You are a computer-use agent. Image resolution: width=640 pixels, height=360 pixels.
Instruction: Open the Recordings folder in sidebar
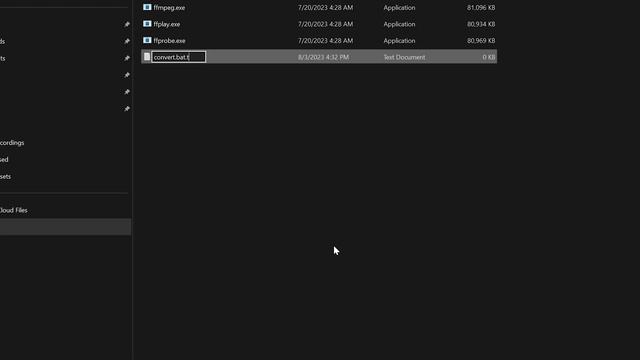[x=12, y=143]
